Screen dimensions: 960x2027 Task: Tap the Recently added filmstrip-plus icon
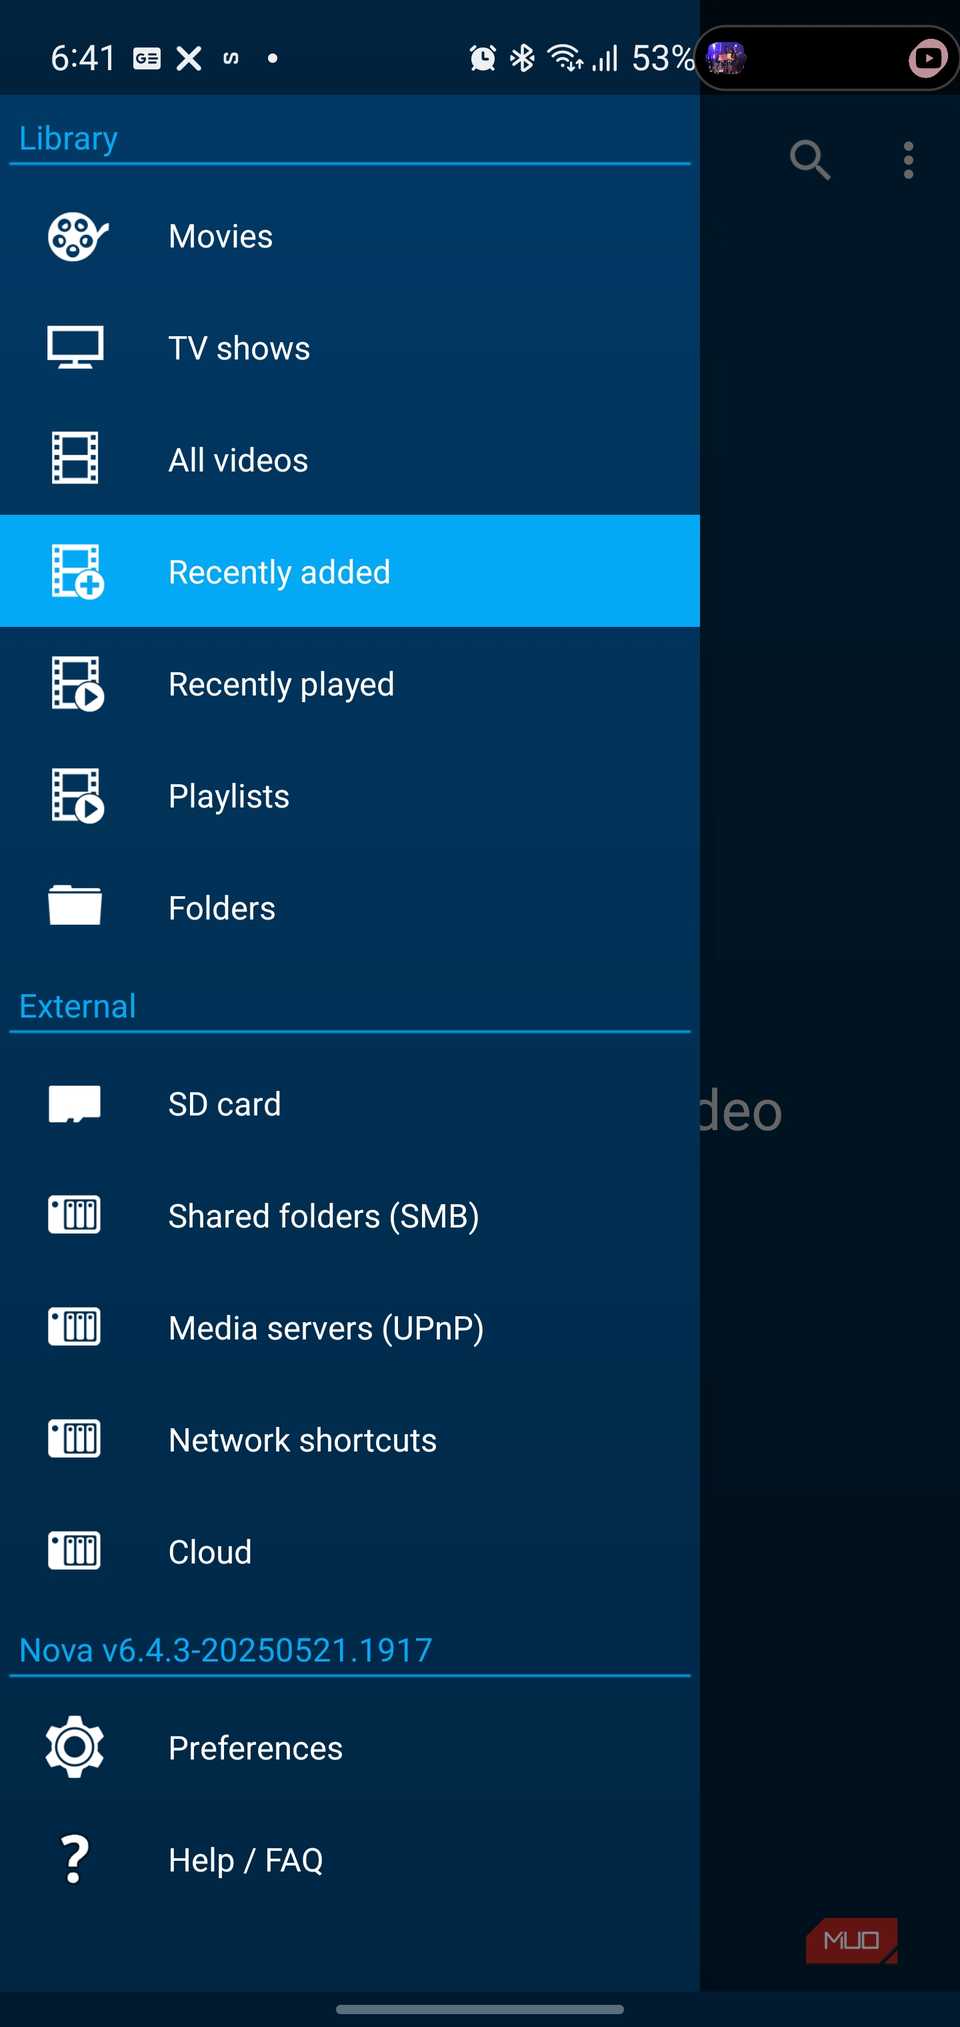(77, 572)
